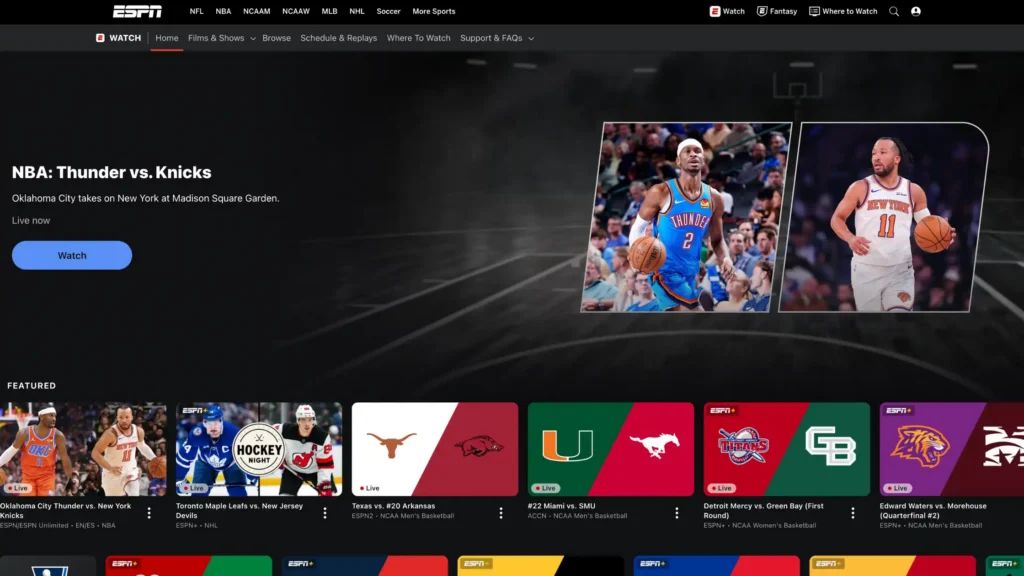Viewport: 1024px width, 576px height.
Task: Open options menu for Thunder vs. Knicks
Action: [x=149, y=513]
